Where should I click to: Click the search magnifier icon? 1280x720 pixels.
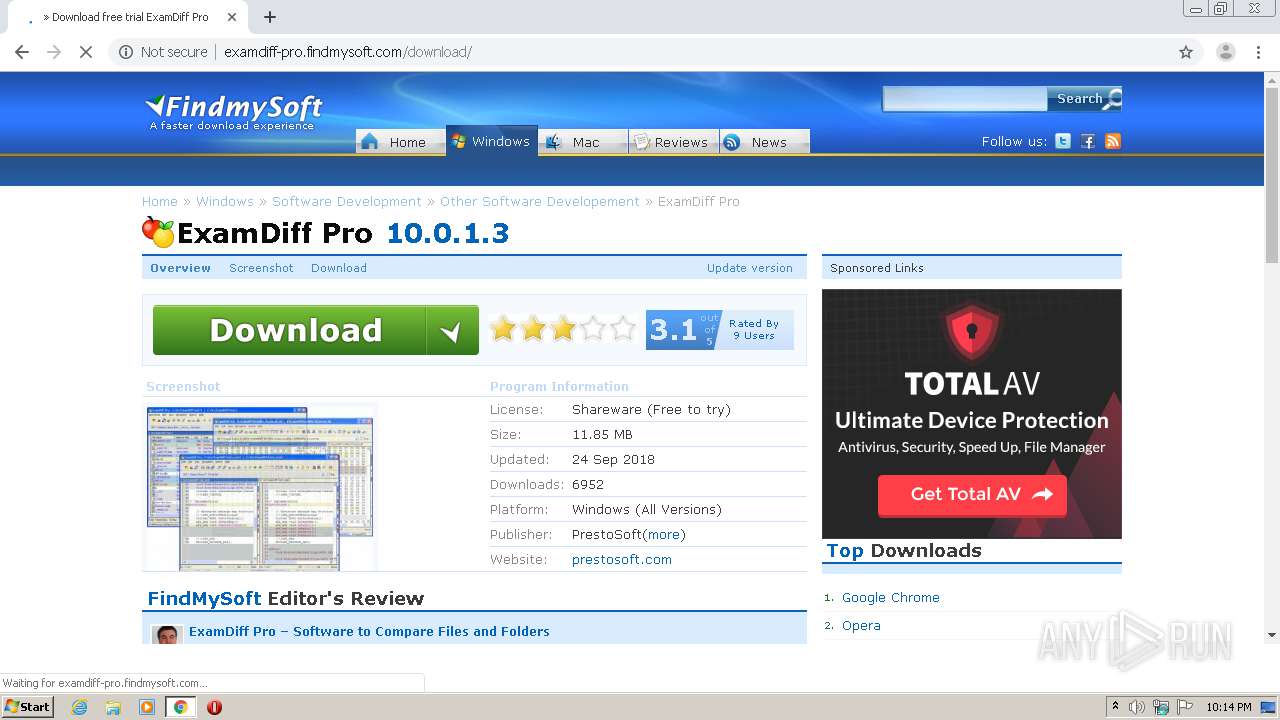[1114, 98]
